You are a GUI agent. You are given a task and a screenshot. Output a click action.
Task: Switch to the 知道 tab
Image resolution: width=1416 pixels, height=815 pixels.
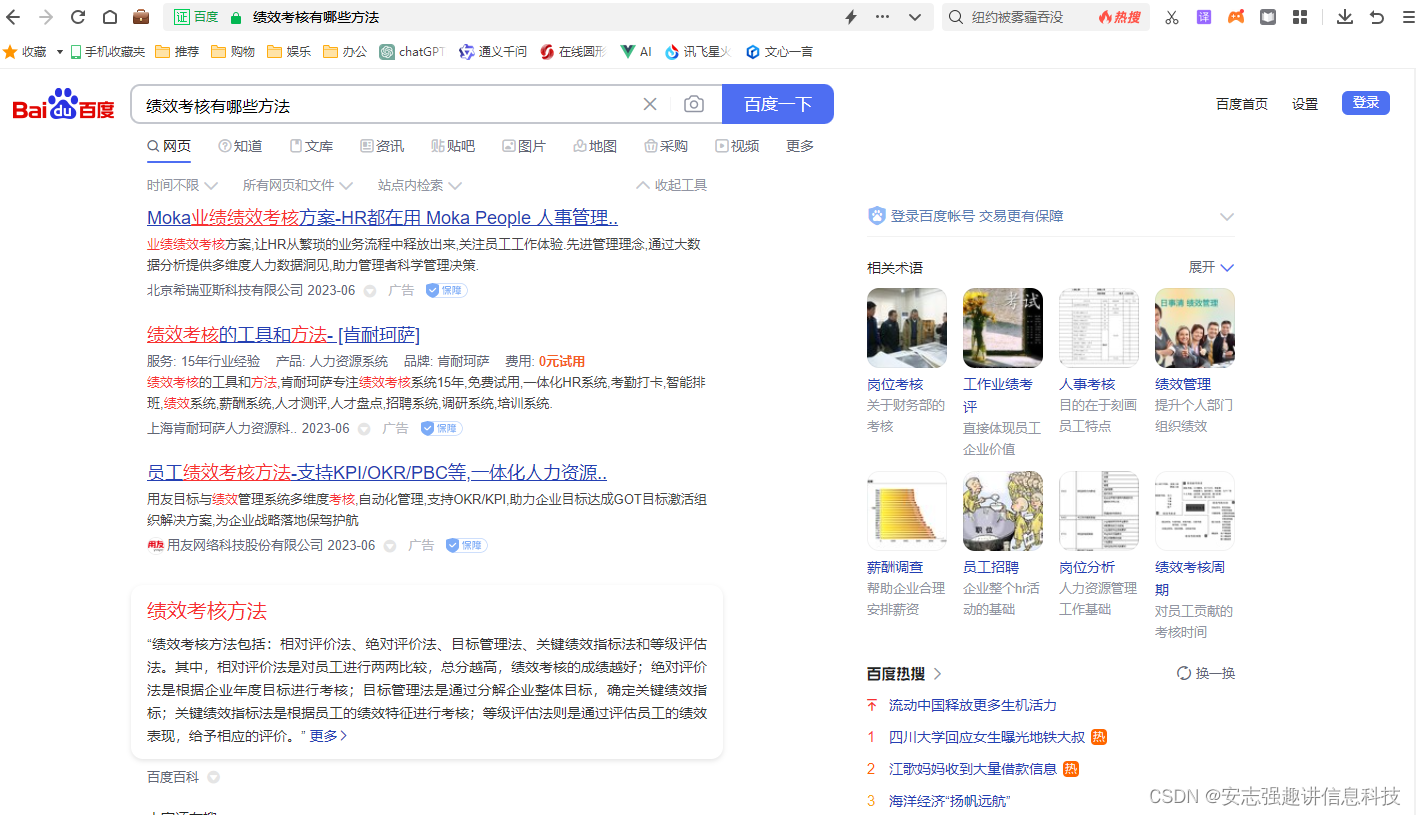click(240, 146)
